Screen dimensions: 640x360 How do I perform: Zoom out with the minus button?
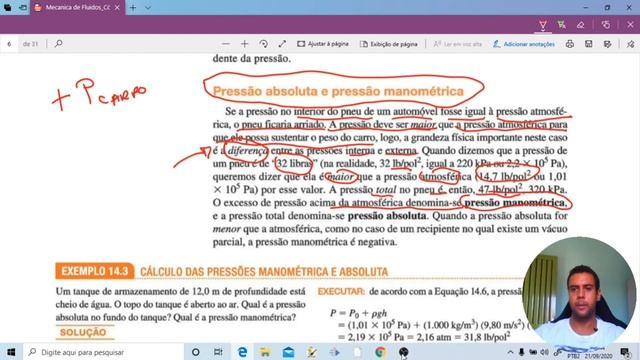coord(226,44)
